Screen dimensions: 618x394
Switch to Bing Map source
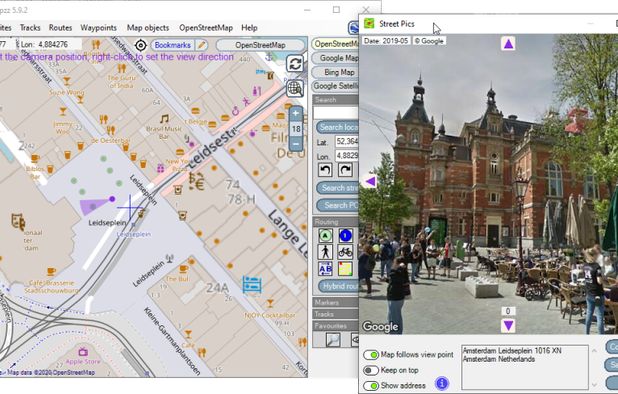click(x=336, y=72)
